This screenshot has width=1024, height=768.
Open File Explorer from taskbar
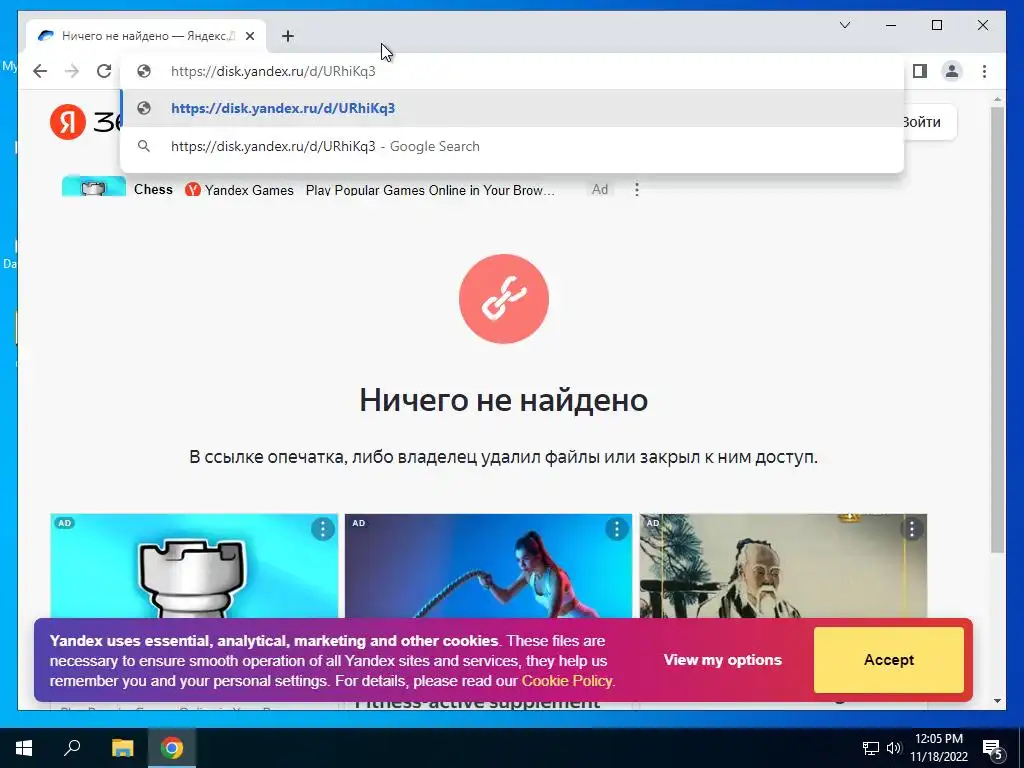tap(122, 748)
